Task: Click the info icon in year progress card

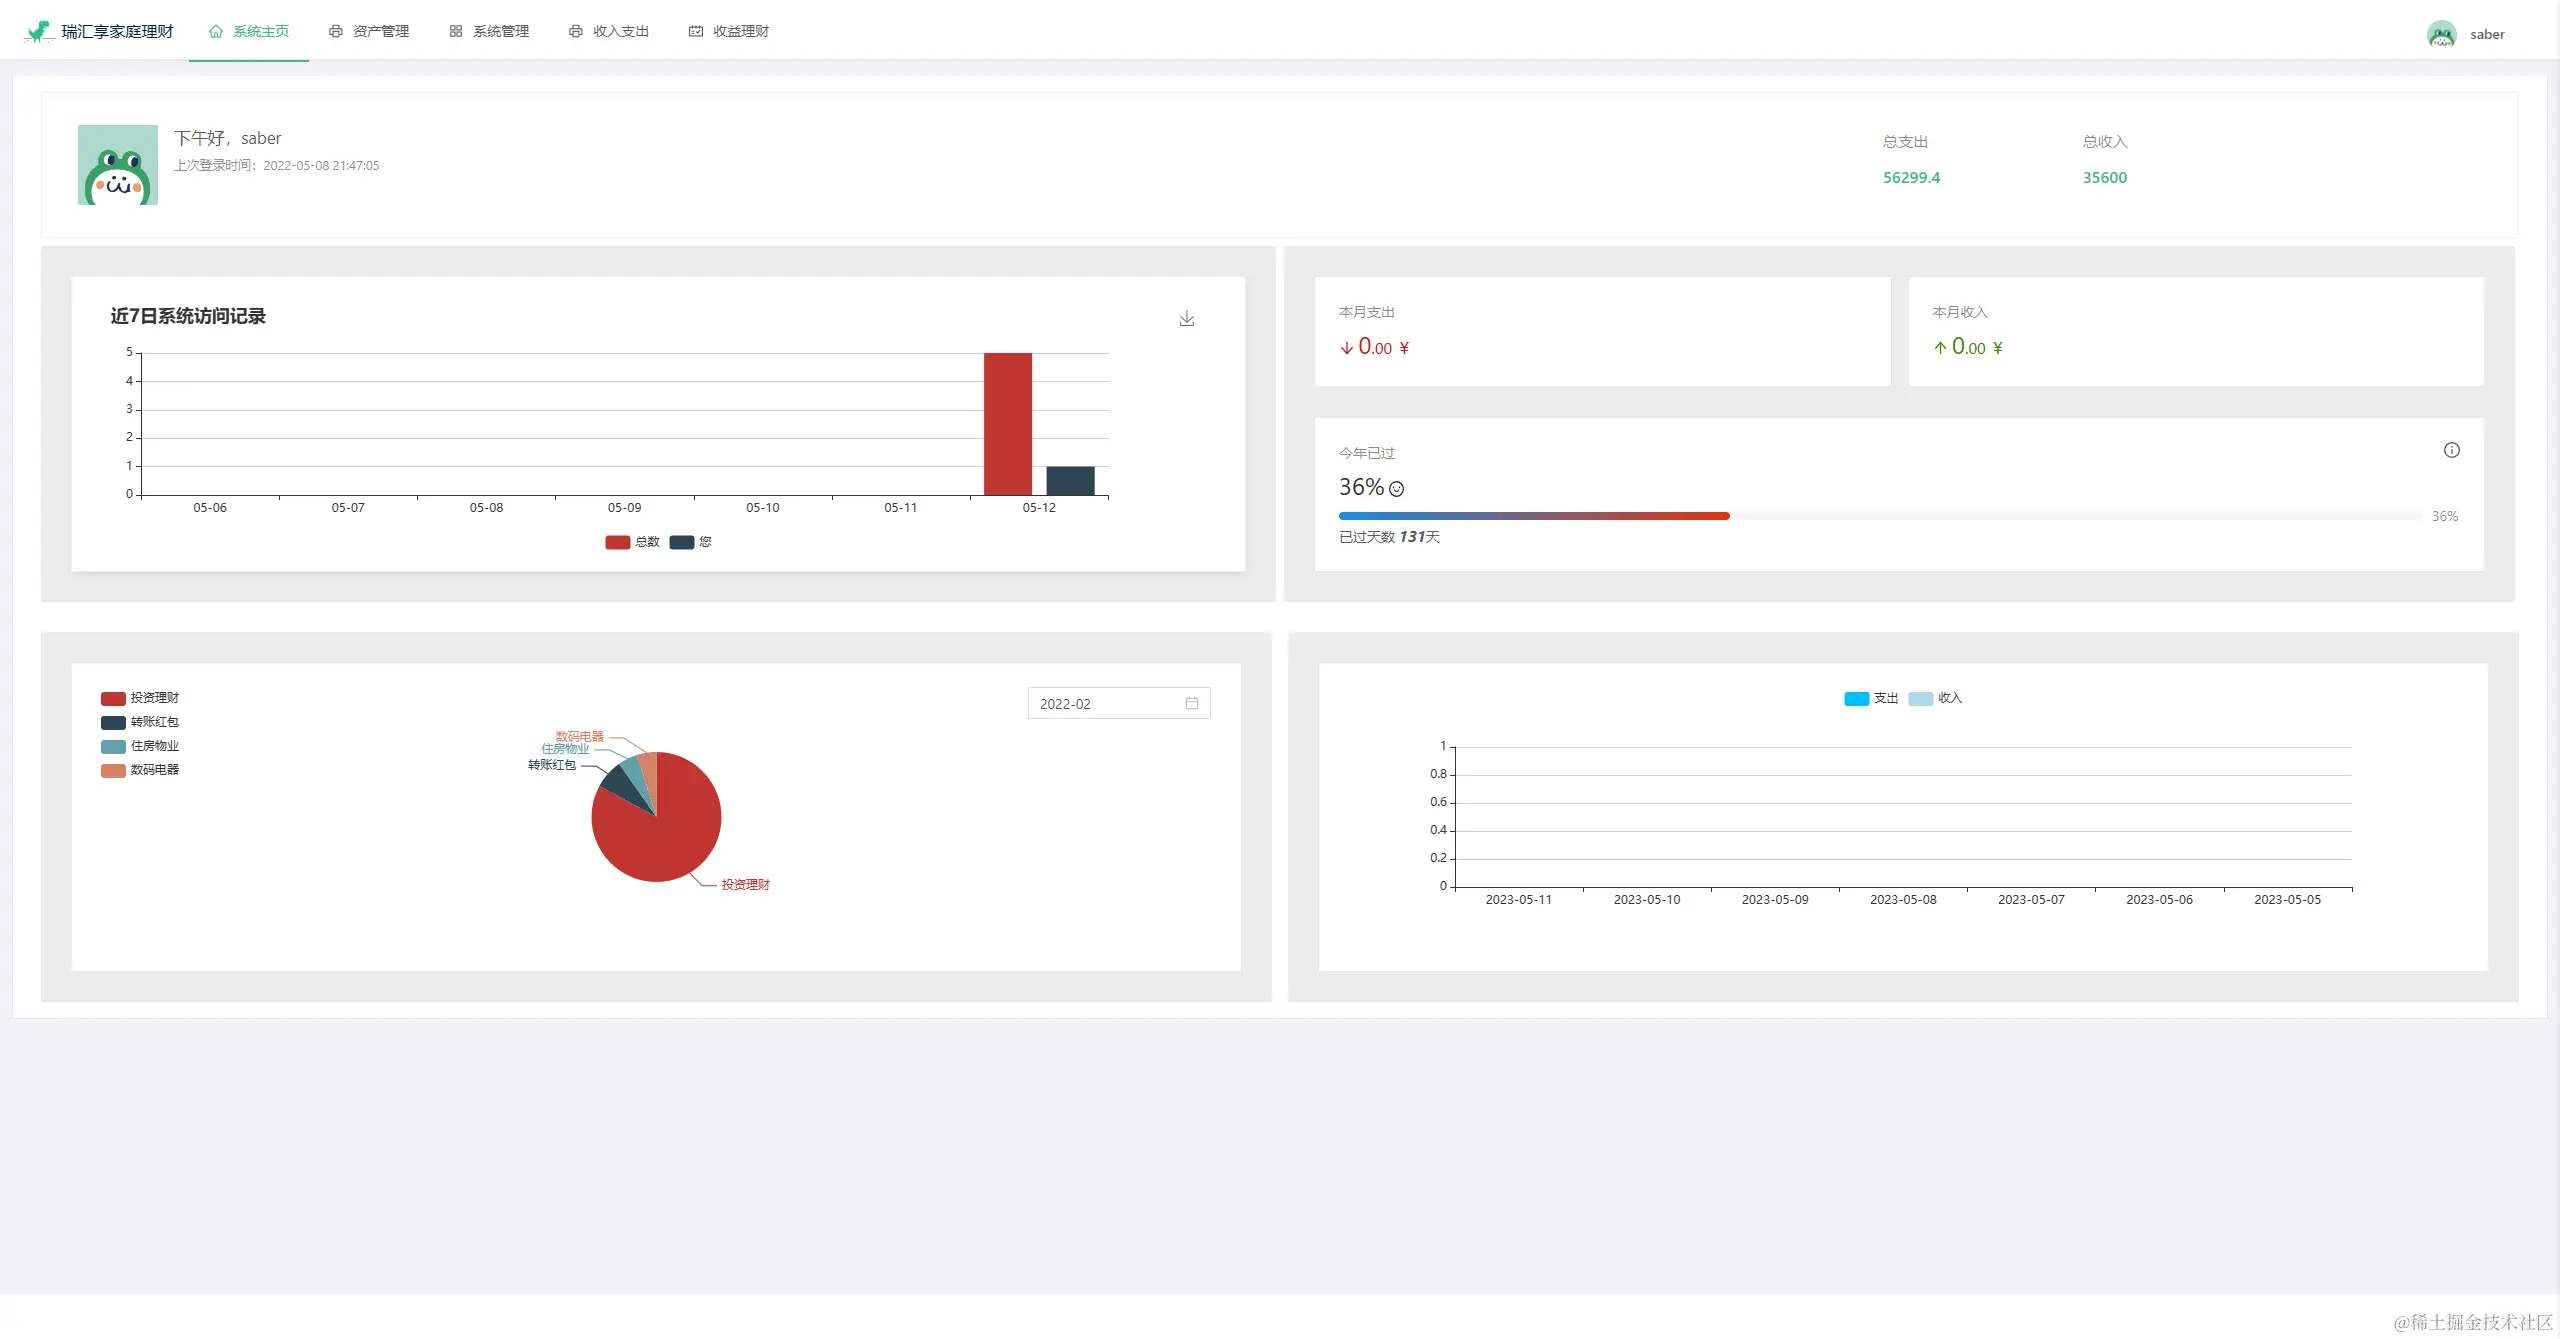Action: tap(2451, 450)
